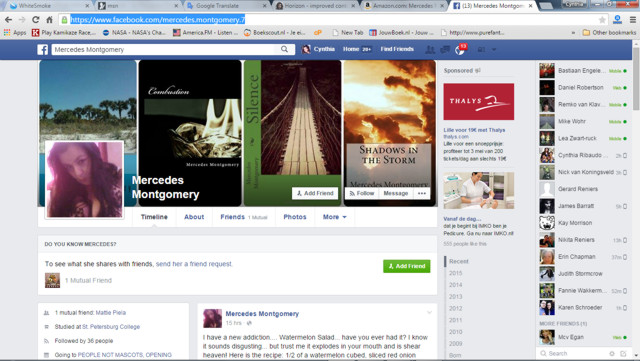Click the new chat window icon beside chat search
This screenshot has width=640, height=361.
pyautogui.click(x=623, y=353)
